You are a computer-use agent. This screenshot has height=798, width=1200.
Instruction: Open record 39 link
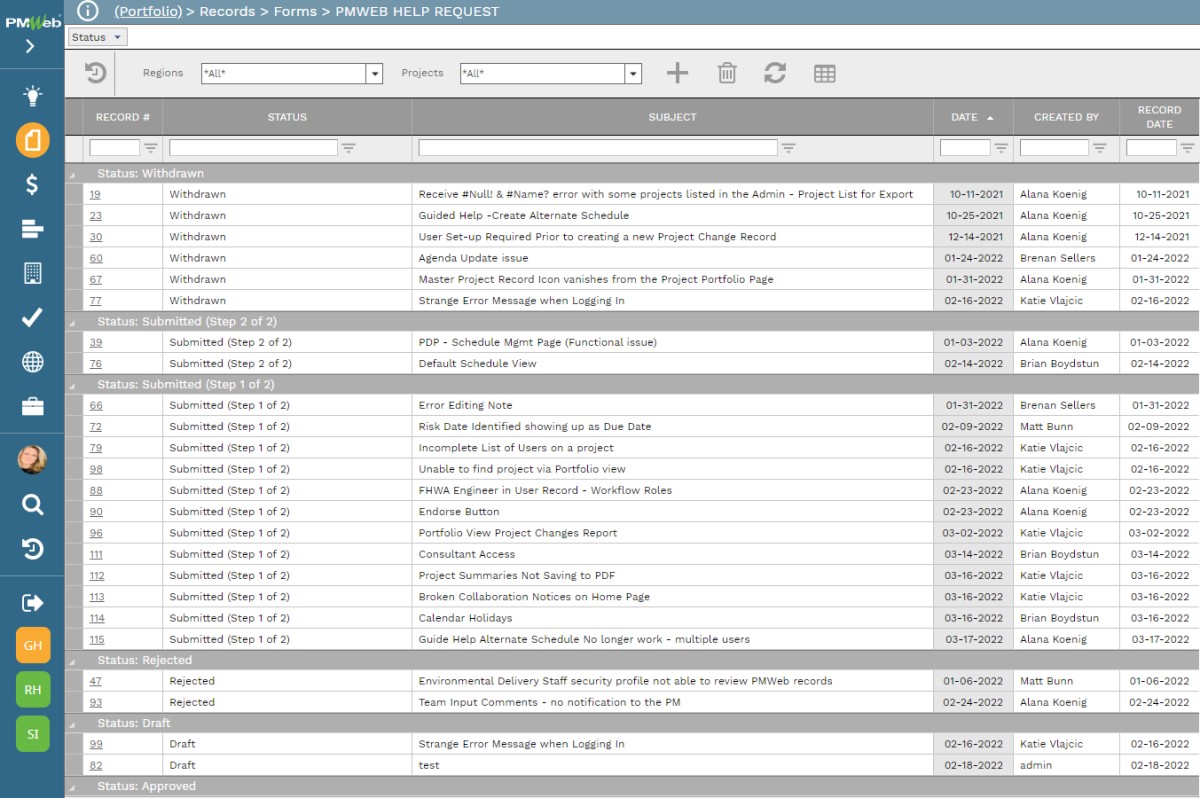pos(96,342)
